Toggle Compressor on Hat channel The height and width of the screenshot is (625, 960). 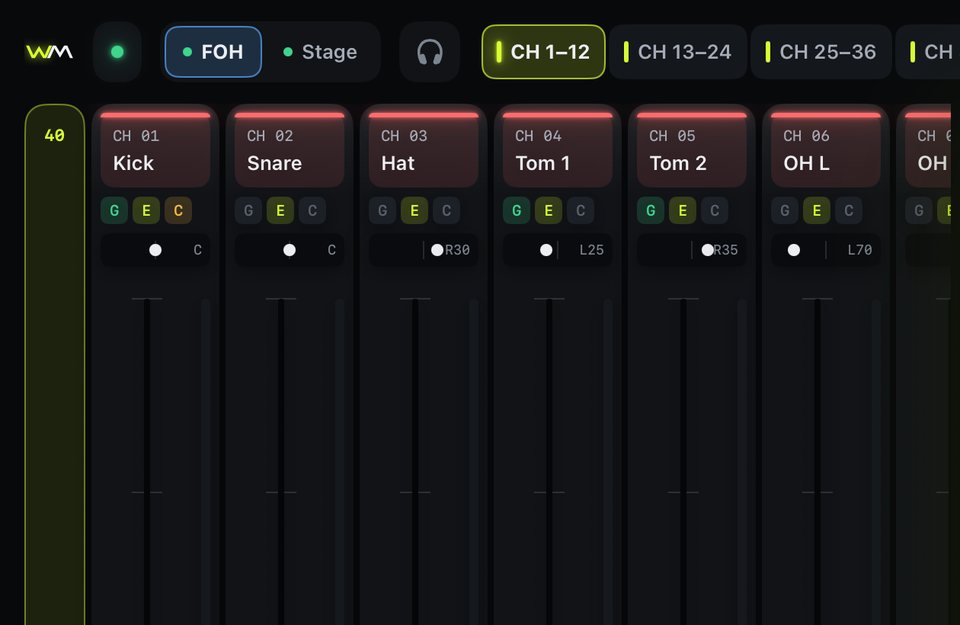[446, 211]
